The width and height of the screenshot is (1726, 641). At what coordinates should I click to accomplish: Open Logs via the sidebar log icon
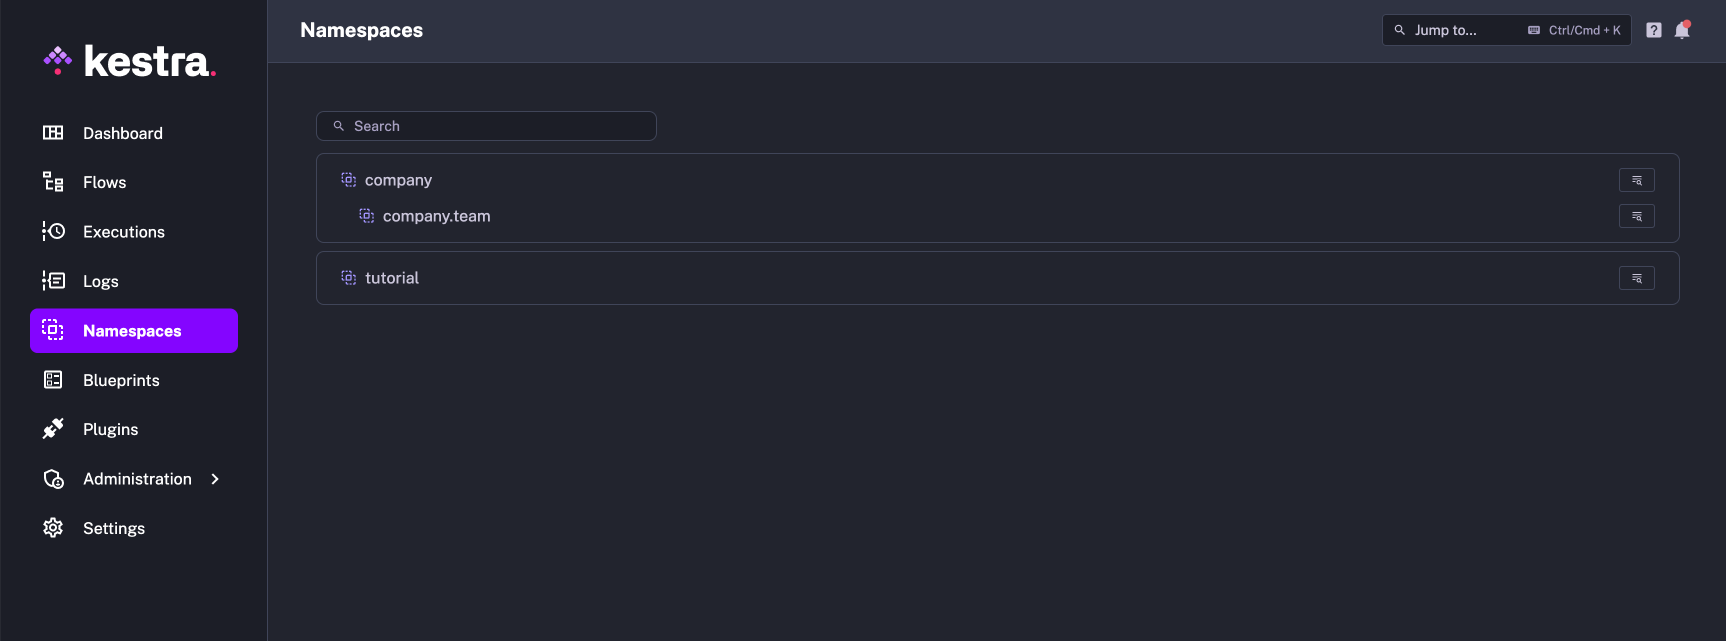tap(52, 281)
